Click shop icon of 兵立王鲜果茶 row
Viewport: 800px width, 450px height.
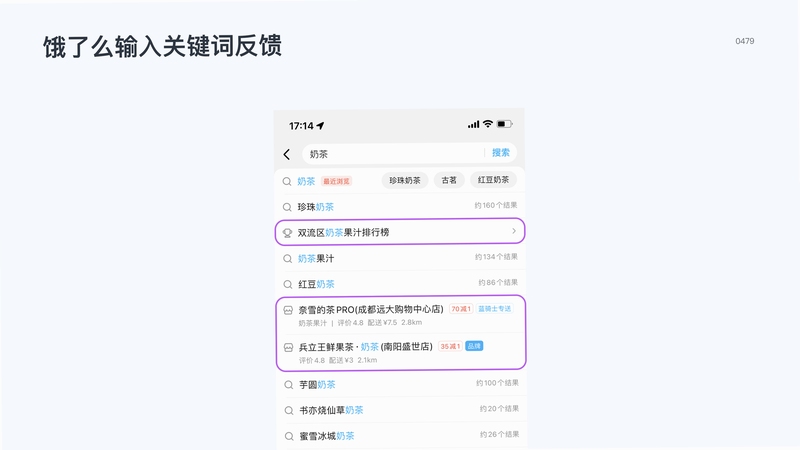pyautogui.click(x=288, y=347)
